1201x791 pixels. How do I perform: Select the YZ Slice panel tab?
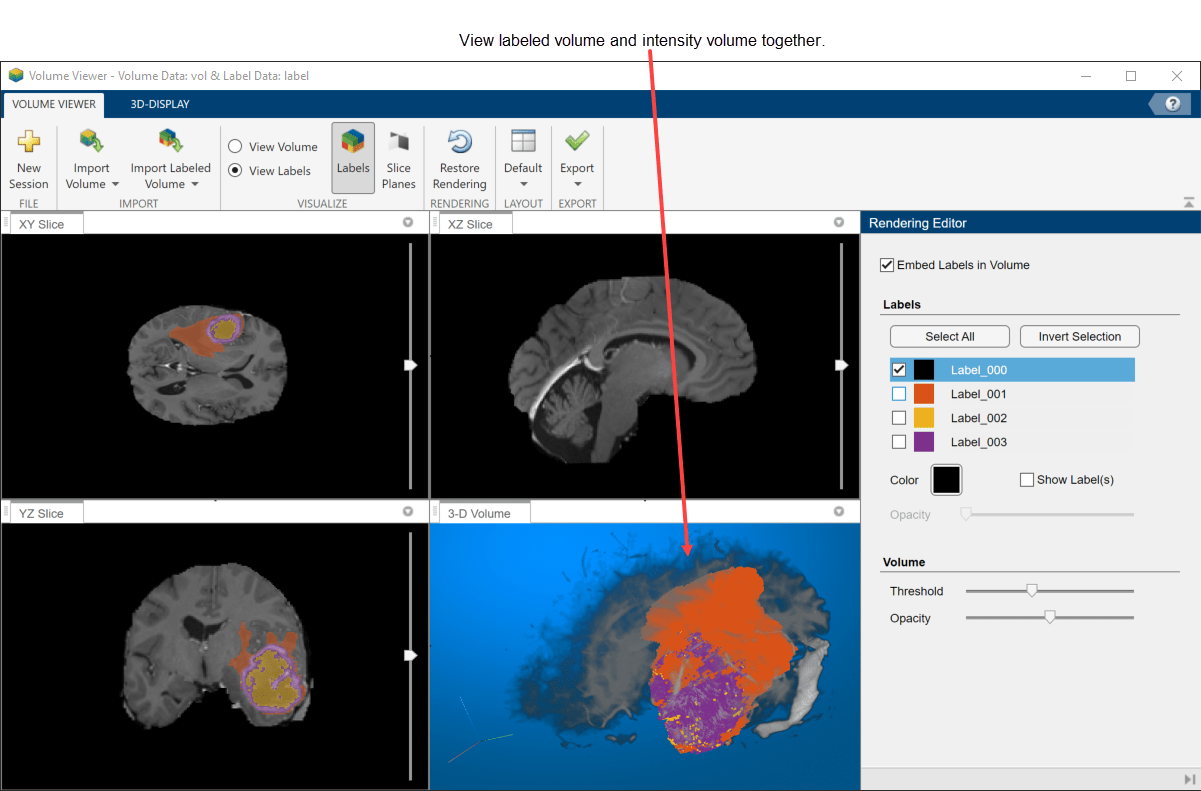coord(42,513)
